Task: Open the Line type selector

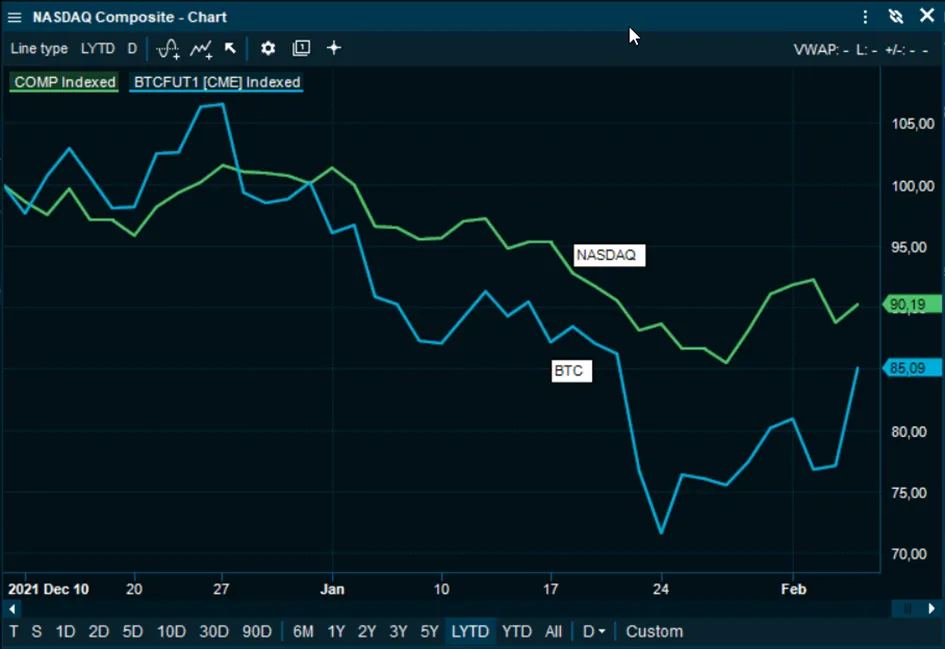Action: tap(39, 49)
